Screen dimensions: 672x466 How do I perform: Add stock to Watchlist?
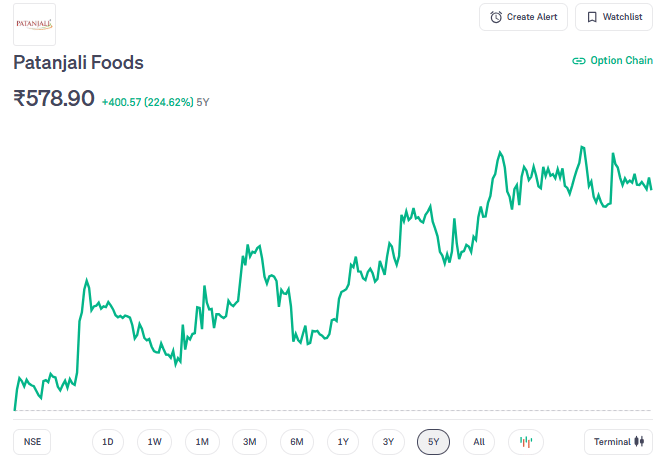click(613, 17)
